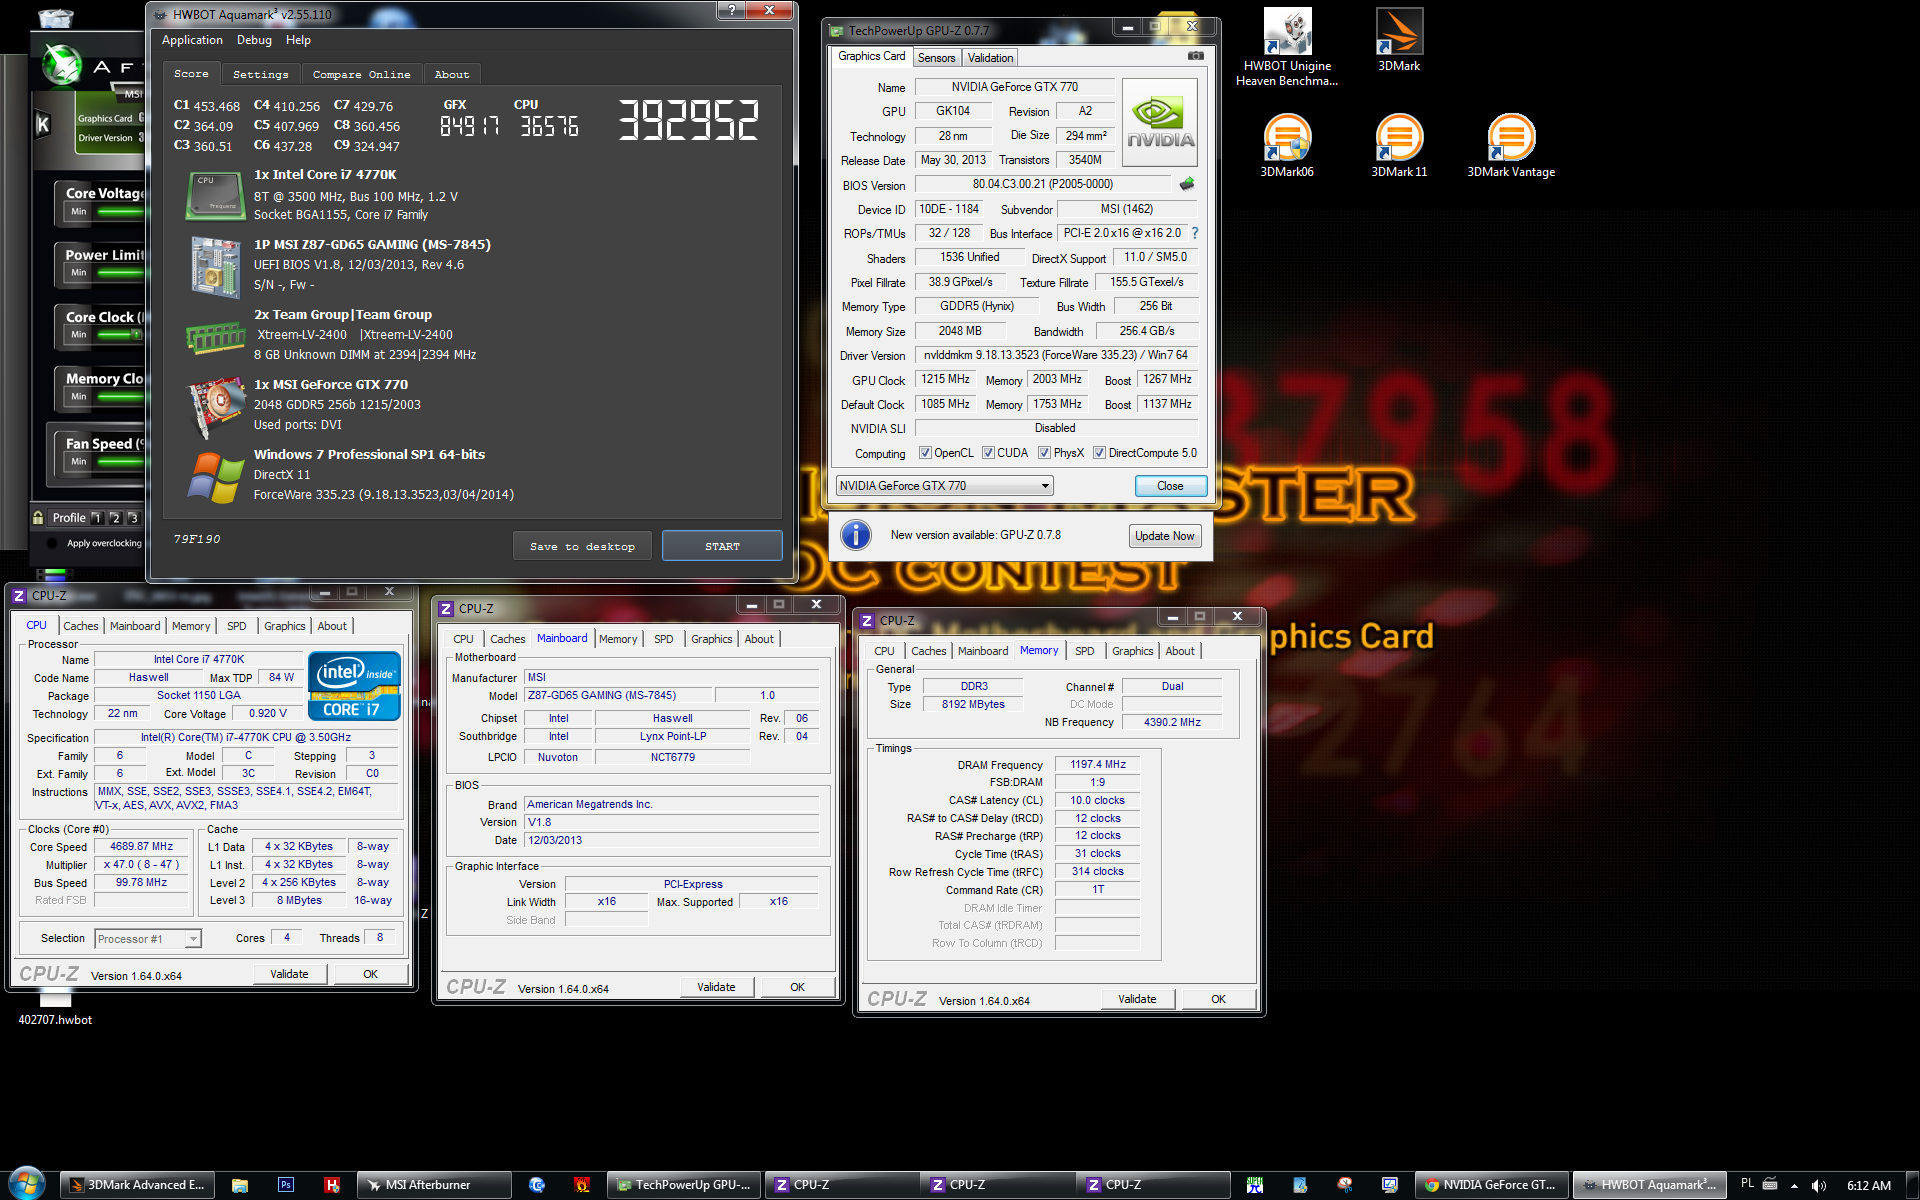This screenshot has width=1920, height=1200.
Task: Open Photoshop from the taskbar
Action: point(286,1185)
